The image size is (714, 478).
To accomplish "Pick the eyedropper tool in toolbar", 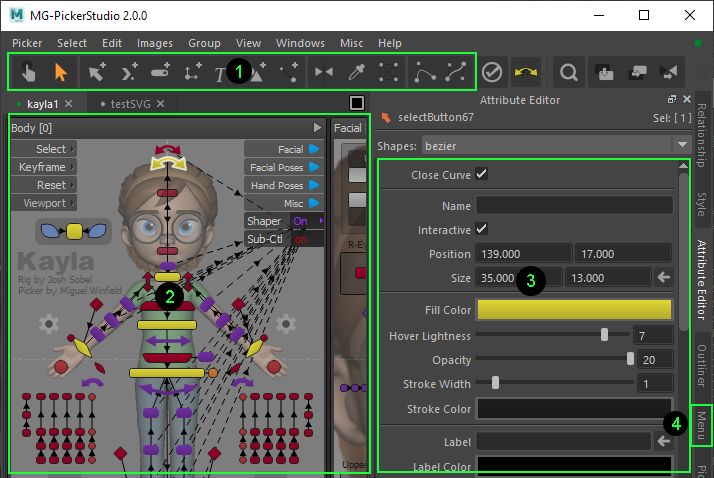I will coord(355,72).
